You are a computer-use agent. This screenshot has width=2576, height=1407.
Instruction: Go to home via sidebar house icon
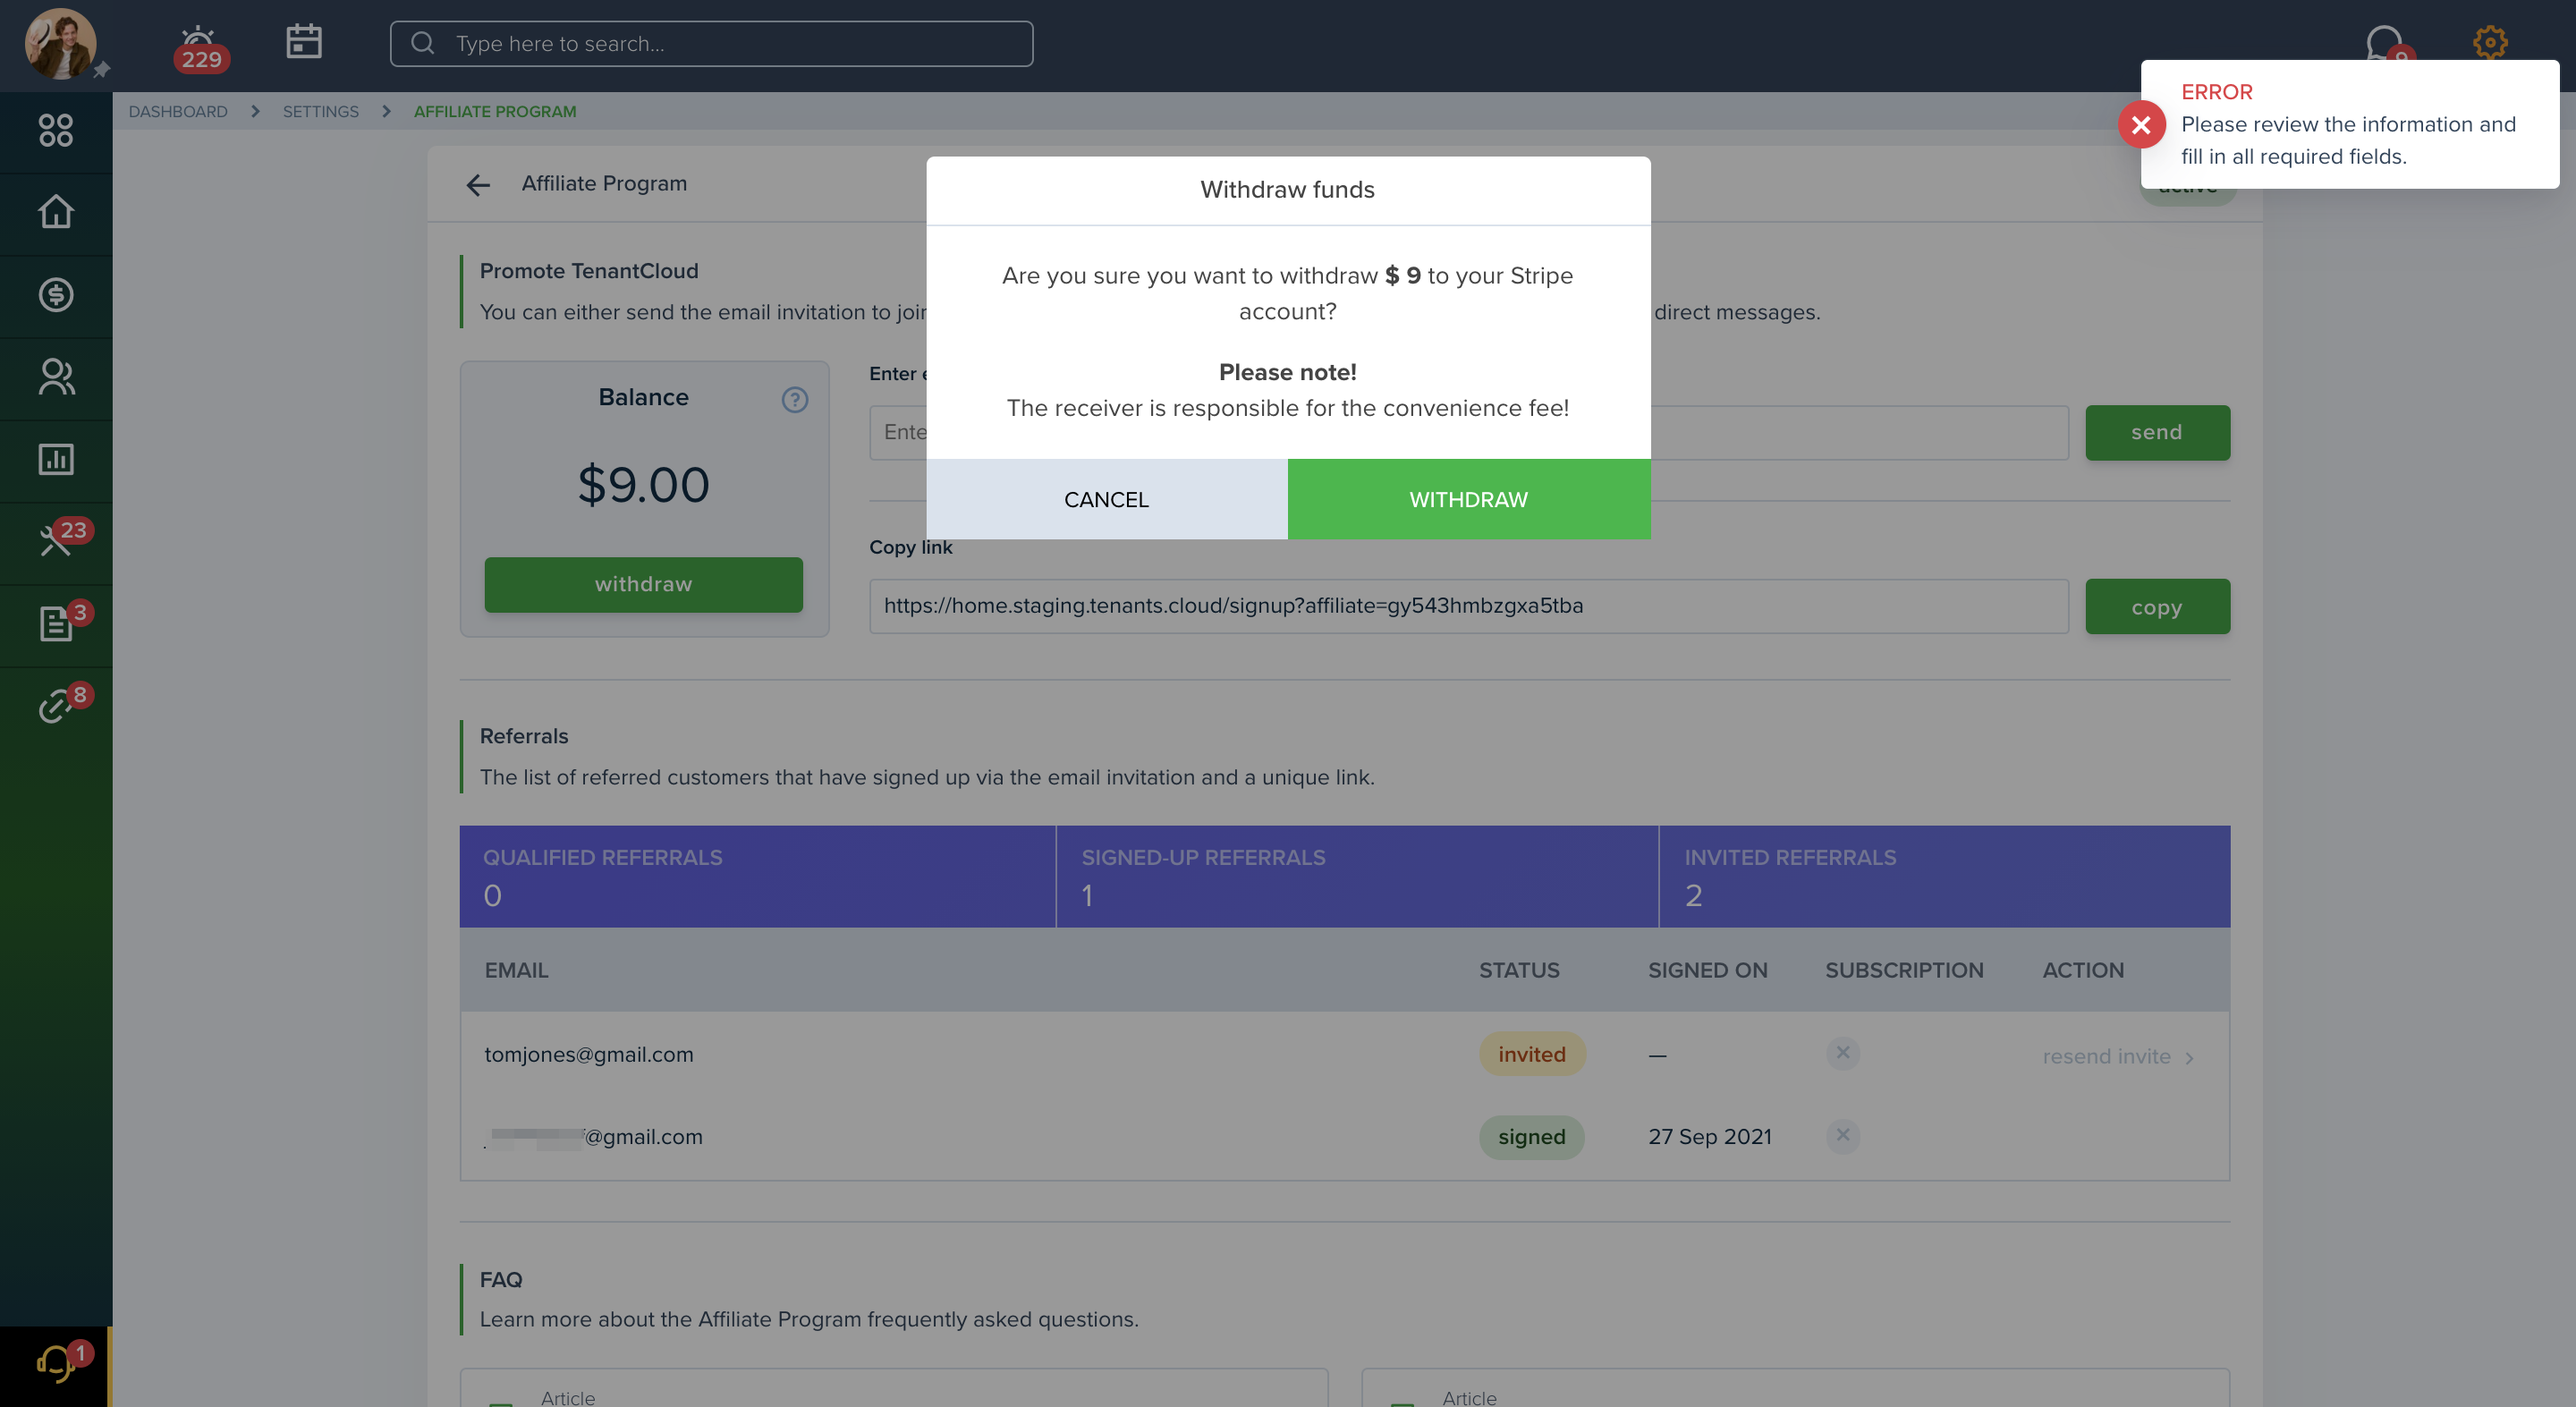(56, 212)
